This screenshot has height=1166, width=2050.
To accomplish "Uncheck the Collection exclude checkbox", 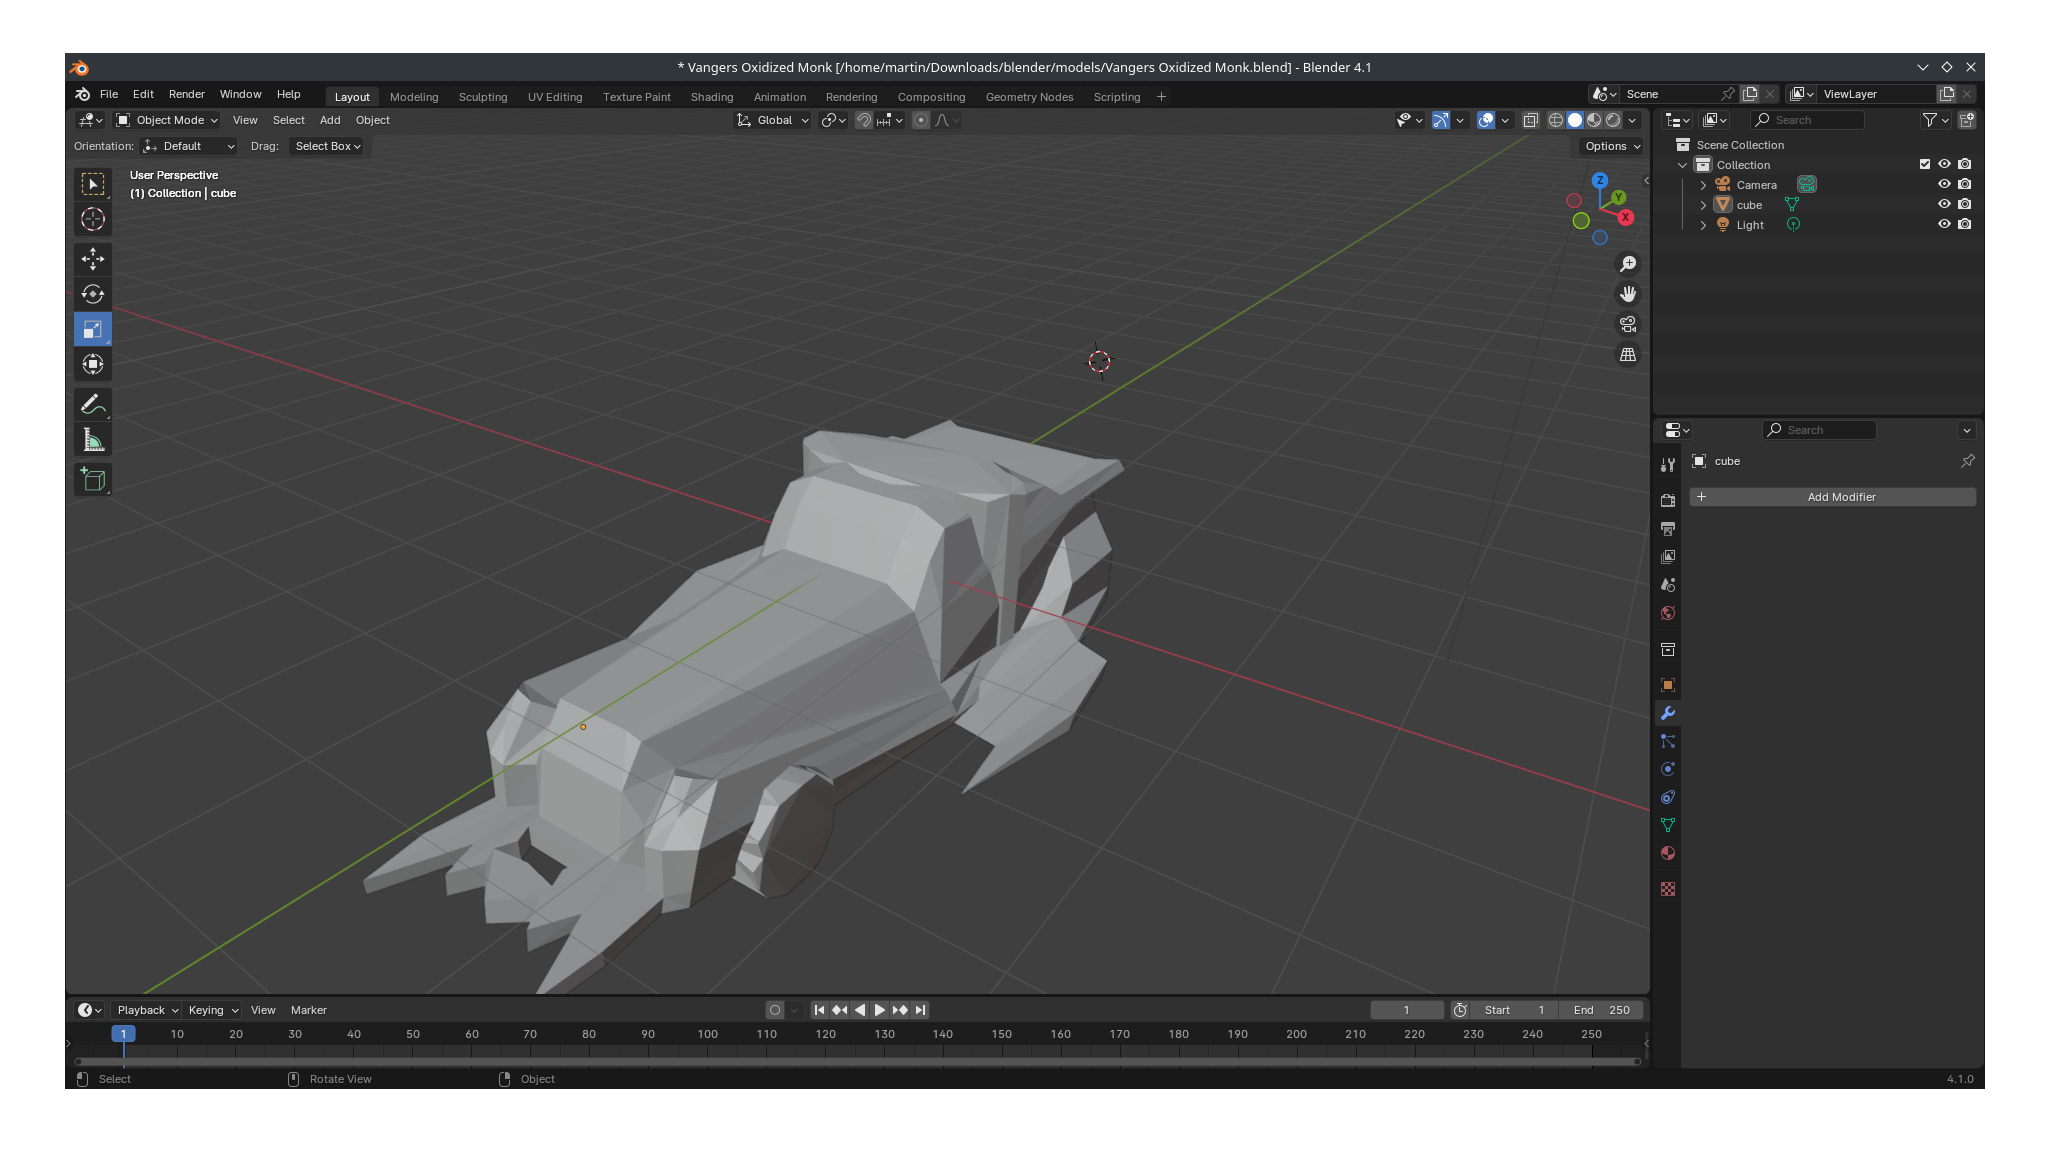I will click(1925, 164).
